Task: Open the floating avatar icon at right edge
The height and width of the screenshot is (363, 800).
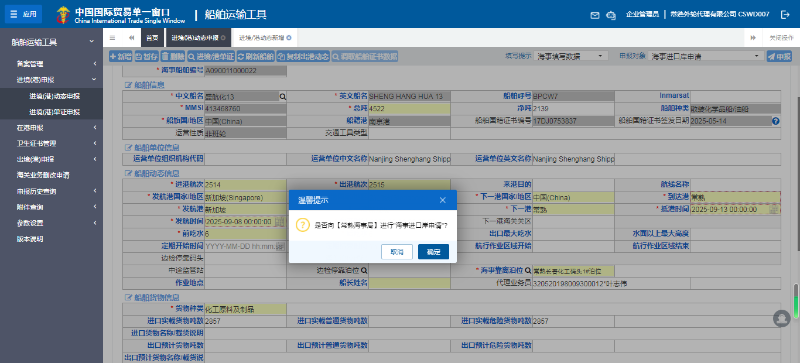Action: point(781,318)
